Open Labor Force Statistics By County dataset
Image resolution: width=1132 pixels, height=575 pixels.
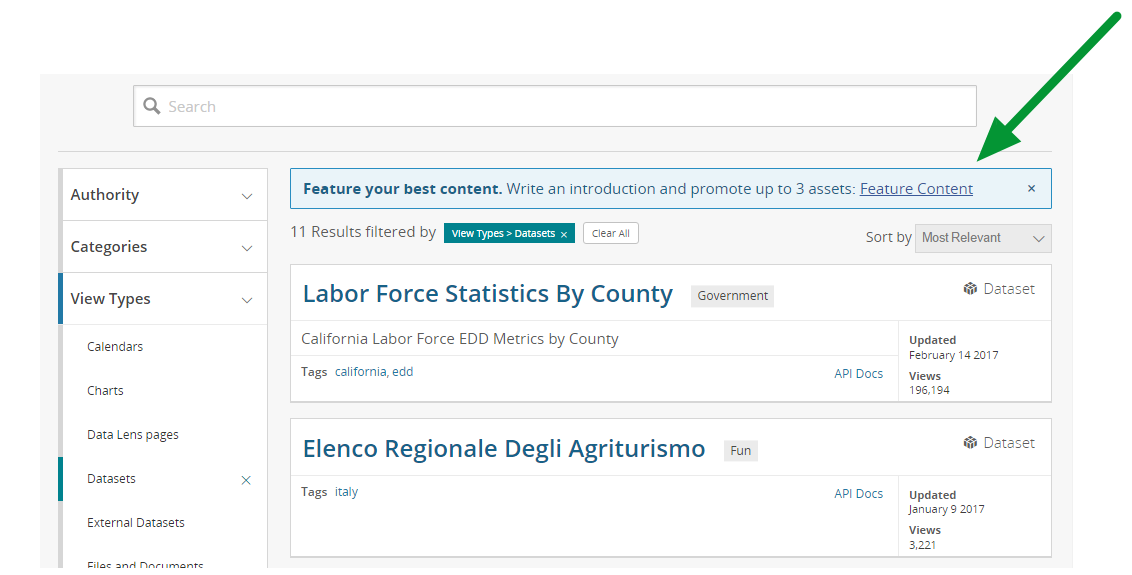click(488, 294)
